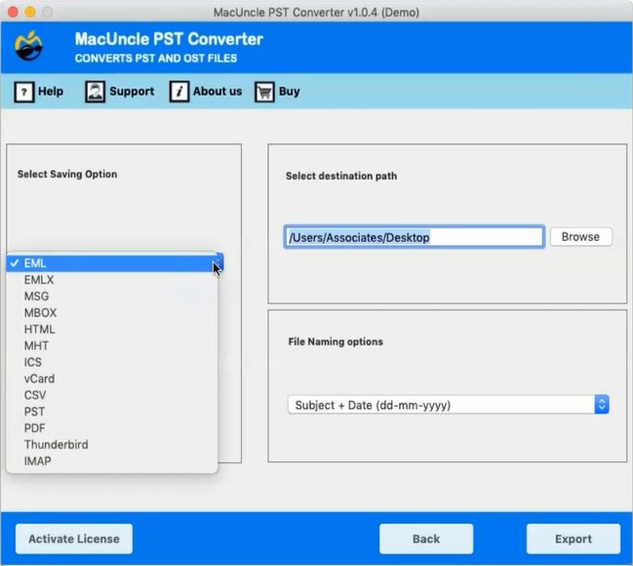Open the Support text label
Image resolution: width=633 pixels, height=566 pixels.
click(x=132, y=91)
